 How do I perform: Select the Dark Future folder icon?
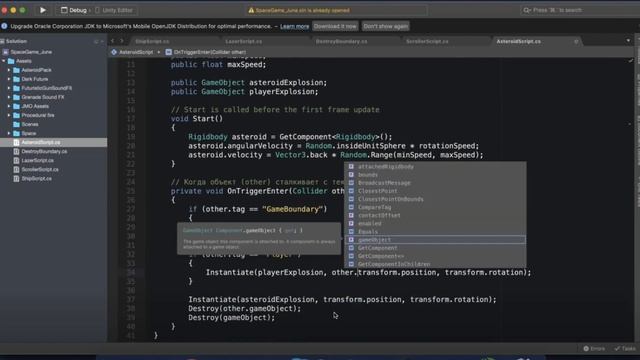tap(16, 79)
